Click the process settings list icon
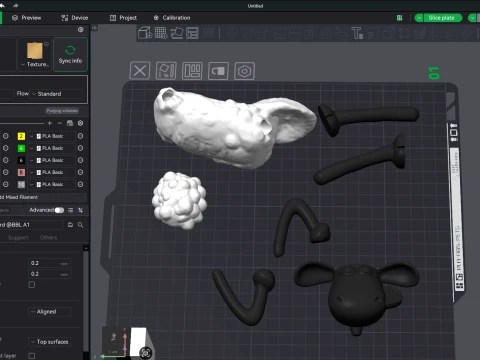Viewport: 480px width, 360px height. [70, 210]
